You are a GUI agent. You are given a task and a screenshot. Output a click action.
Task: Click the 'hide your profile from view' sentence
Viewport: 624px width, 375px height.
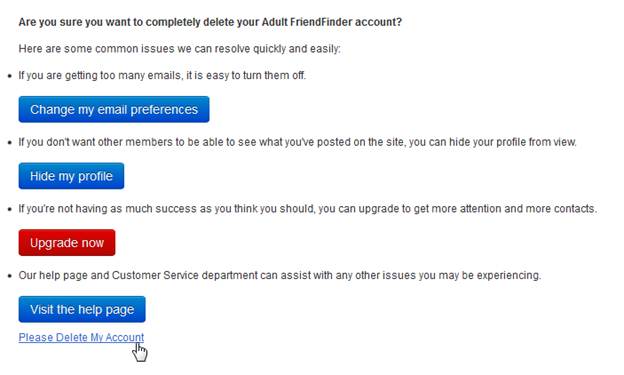click(x=298, y=142)
